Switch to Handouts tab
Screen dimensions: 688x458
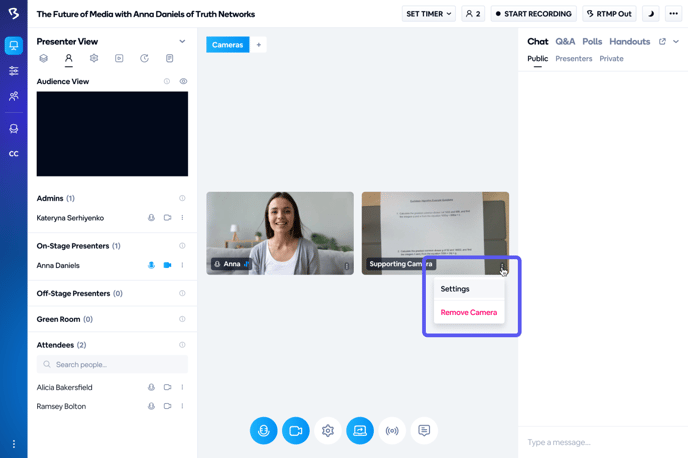630,42
